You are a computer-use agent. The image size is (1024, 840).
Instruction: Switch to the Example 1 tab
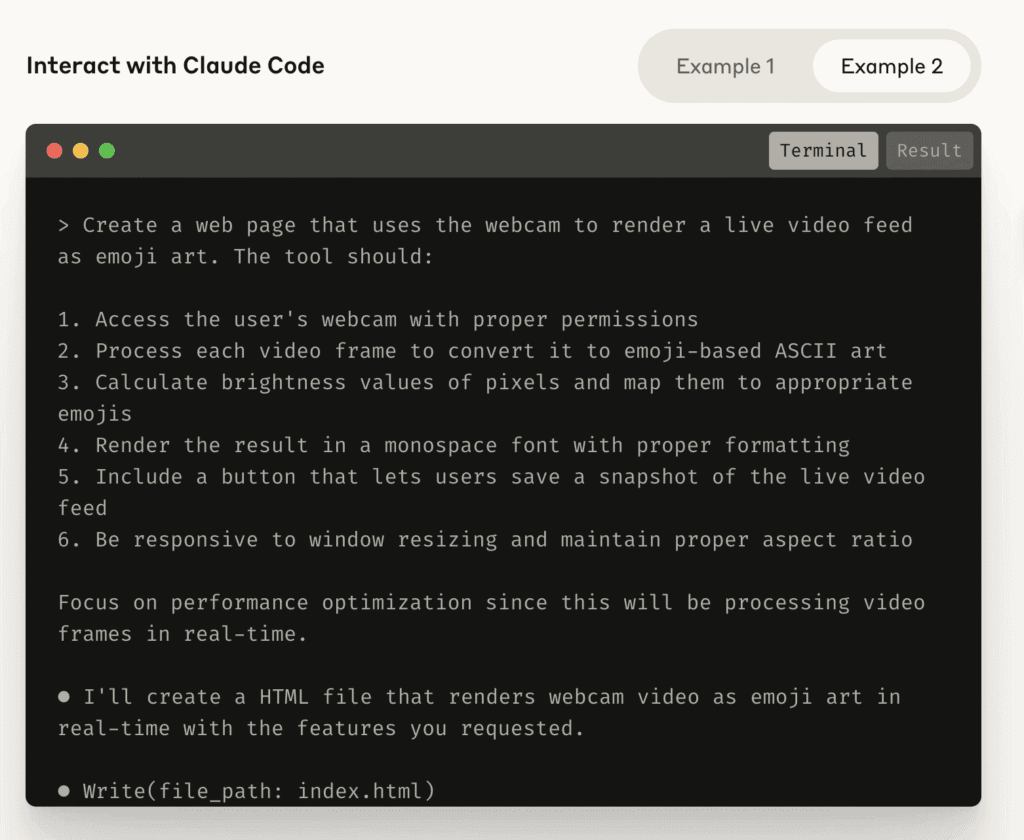pos(726,66)
